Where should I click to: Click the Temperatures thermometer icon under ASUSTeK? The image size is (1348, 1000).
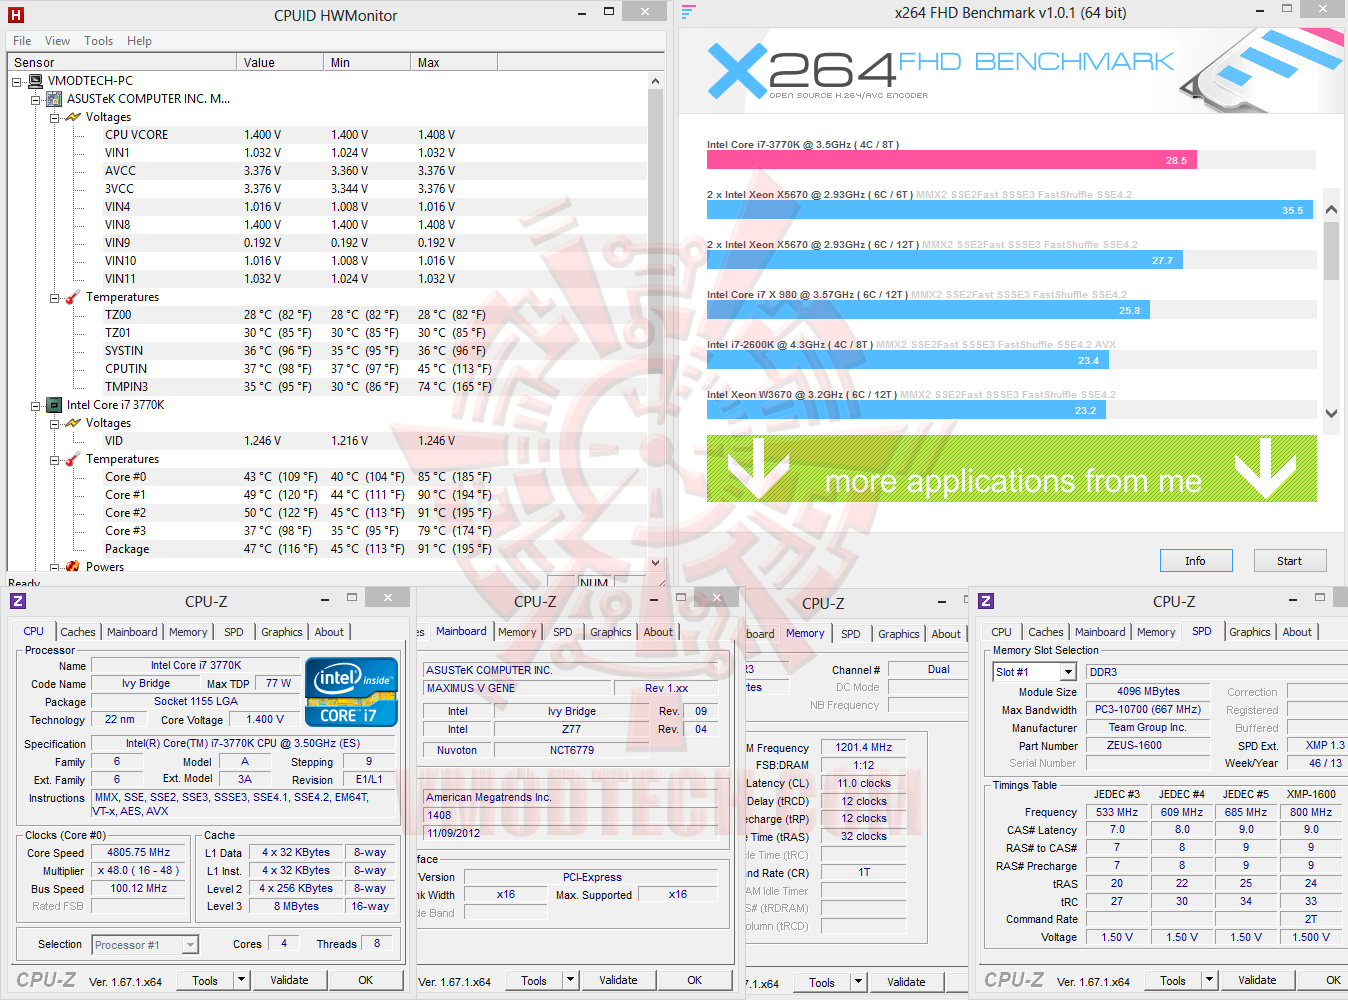point(73,297)
